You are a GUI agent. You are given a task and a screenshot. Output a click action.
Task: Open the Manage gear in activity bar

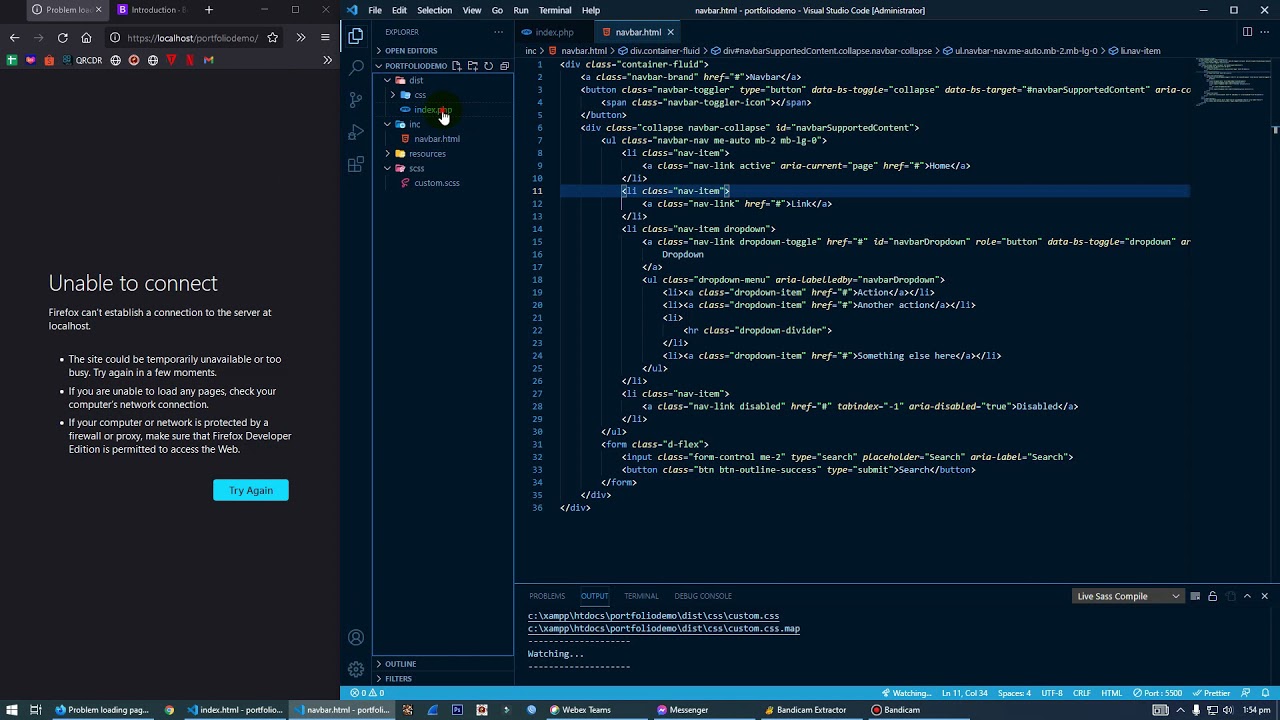tap(356, 669)
